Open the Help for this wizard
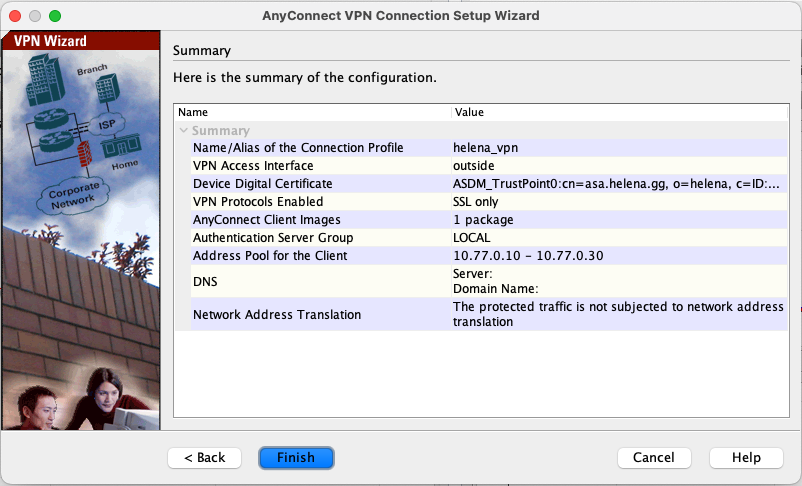This screenshot has height=486, width=802. click(x=745, y=458)
